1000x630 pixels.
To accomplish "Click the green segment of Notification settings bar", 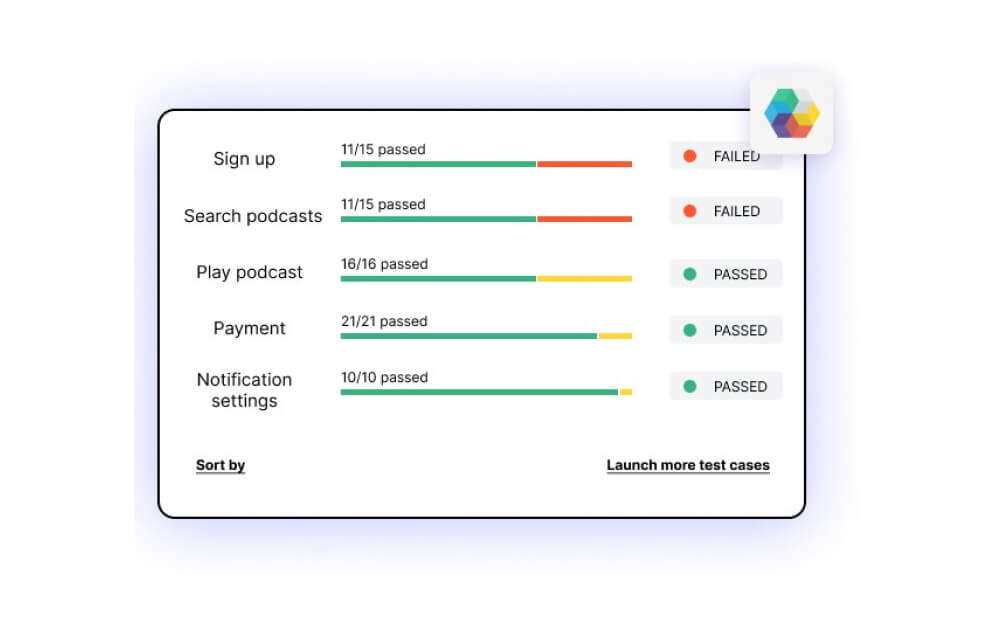I will click(479, 392).
